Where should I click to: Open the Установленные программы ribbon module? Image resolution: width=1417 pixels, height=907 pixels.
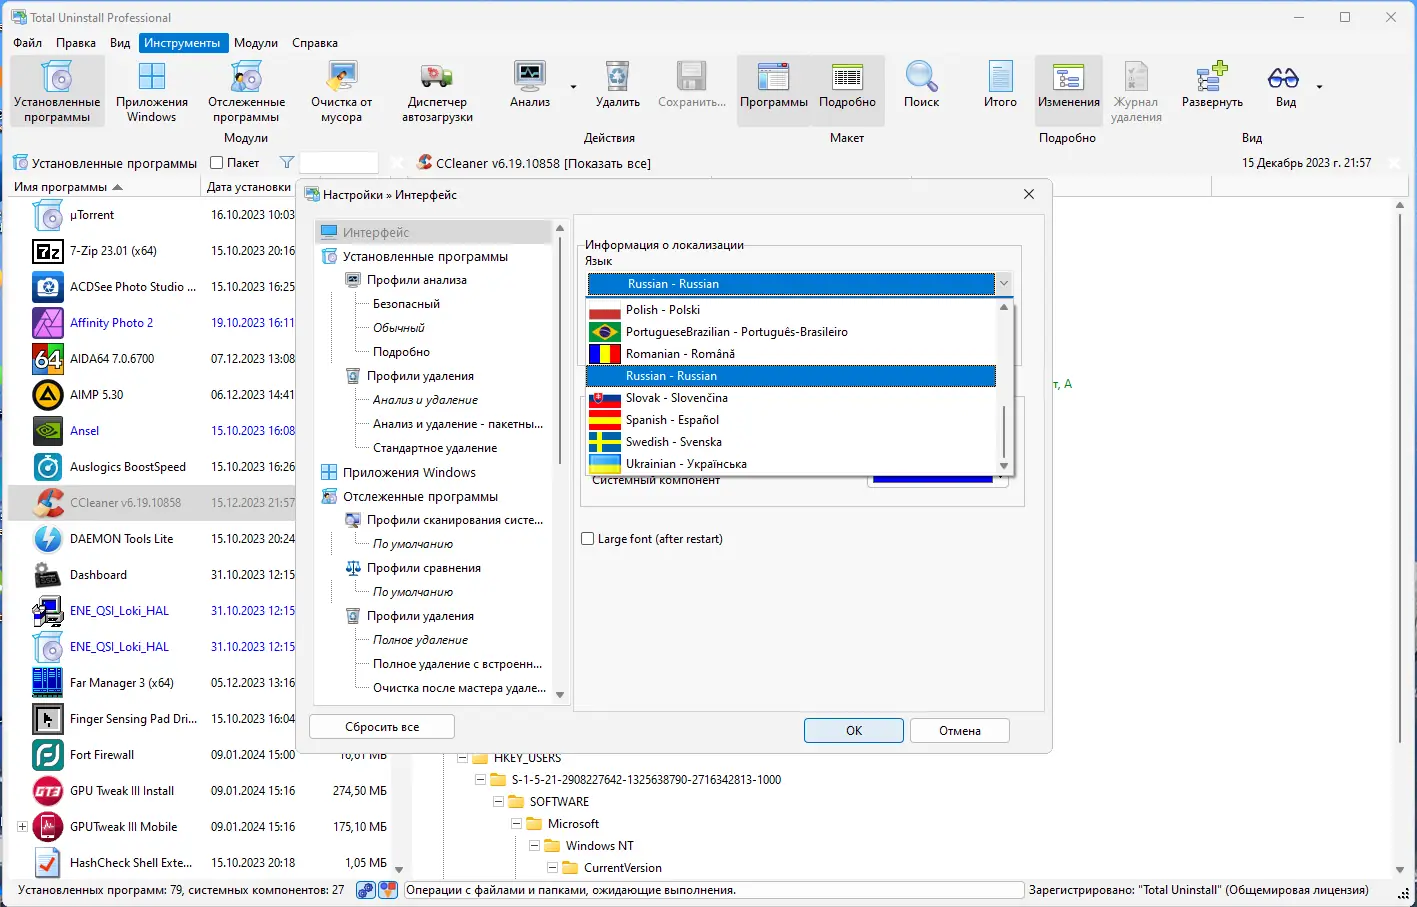pyautogui.click(x=57, y=90)
